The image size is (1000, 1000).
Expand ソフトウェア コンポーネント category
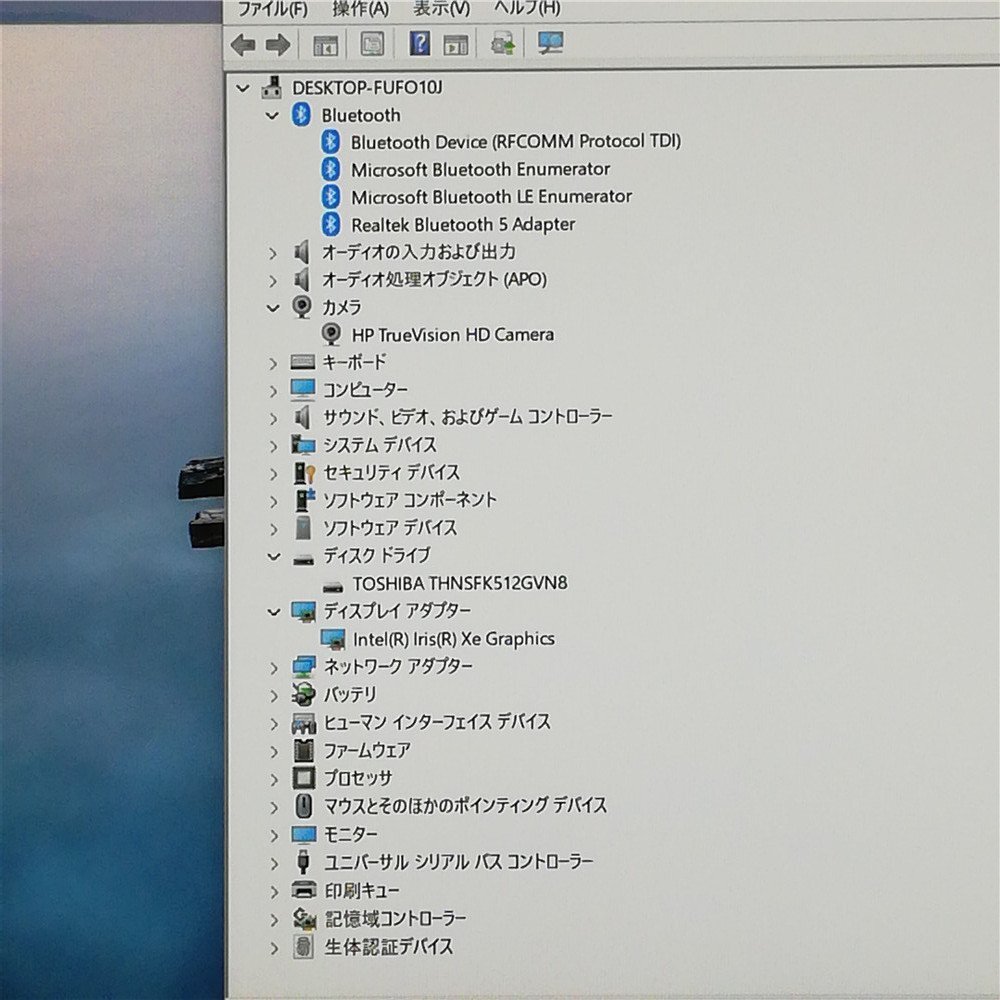(274, 502)
